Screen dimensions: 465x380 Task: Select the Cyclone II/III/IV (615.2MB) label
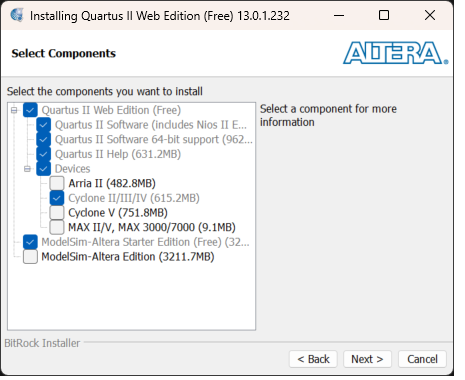[x=134, y=198]
